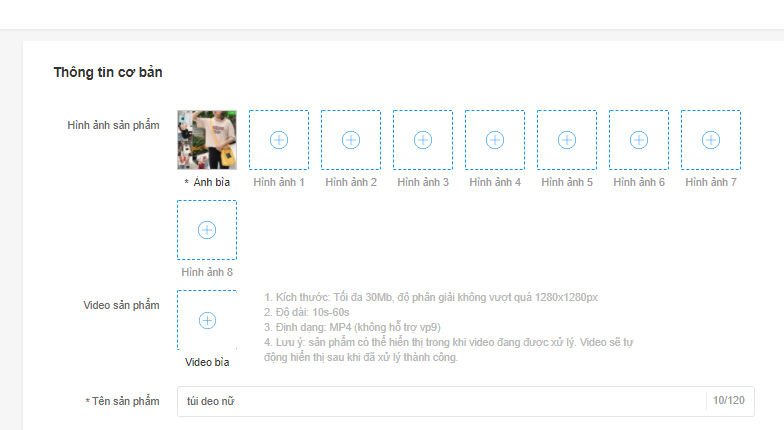This screenshot has width=784, height=430.
Task: Click the Tên sản phẩm required field label
Action: 124,401
